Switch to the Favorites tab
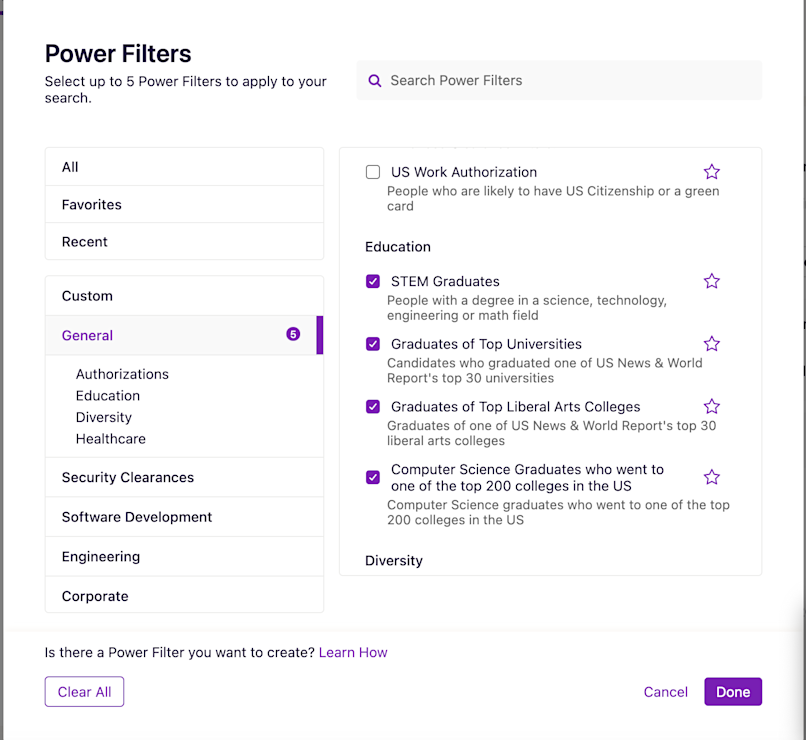Viewport: 806px width, 740px height. tap(92, 205)
